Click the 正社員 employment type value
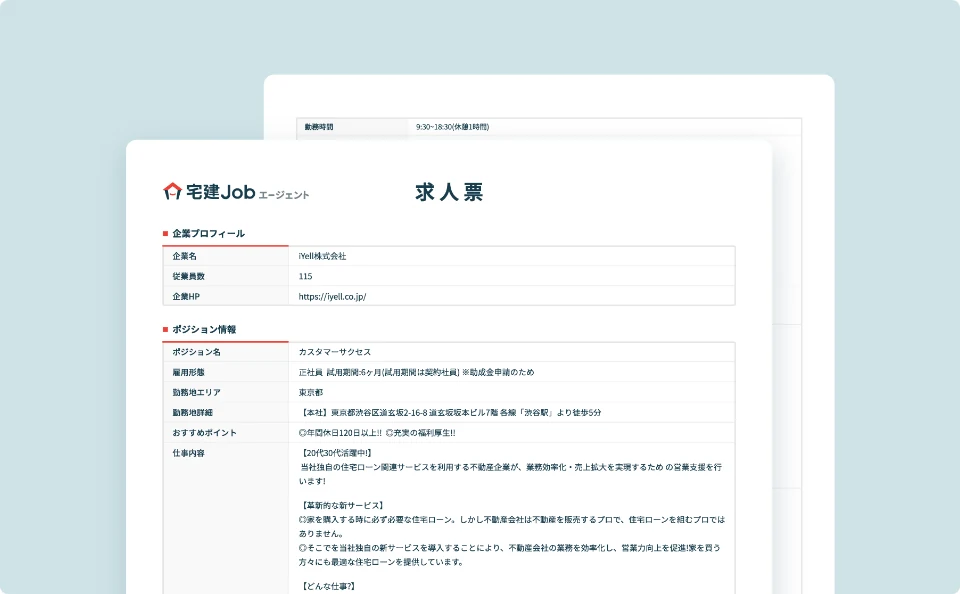The width and height of the screenshot is (960, 594). 416,372
